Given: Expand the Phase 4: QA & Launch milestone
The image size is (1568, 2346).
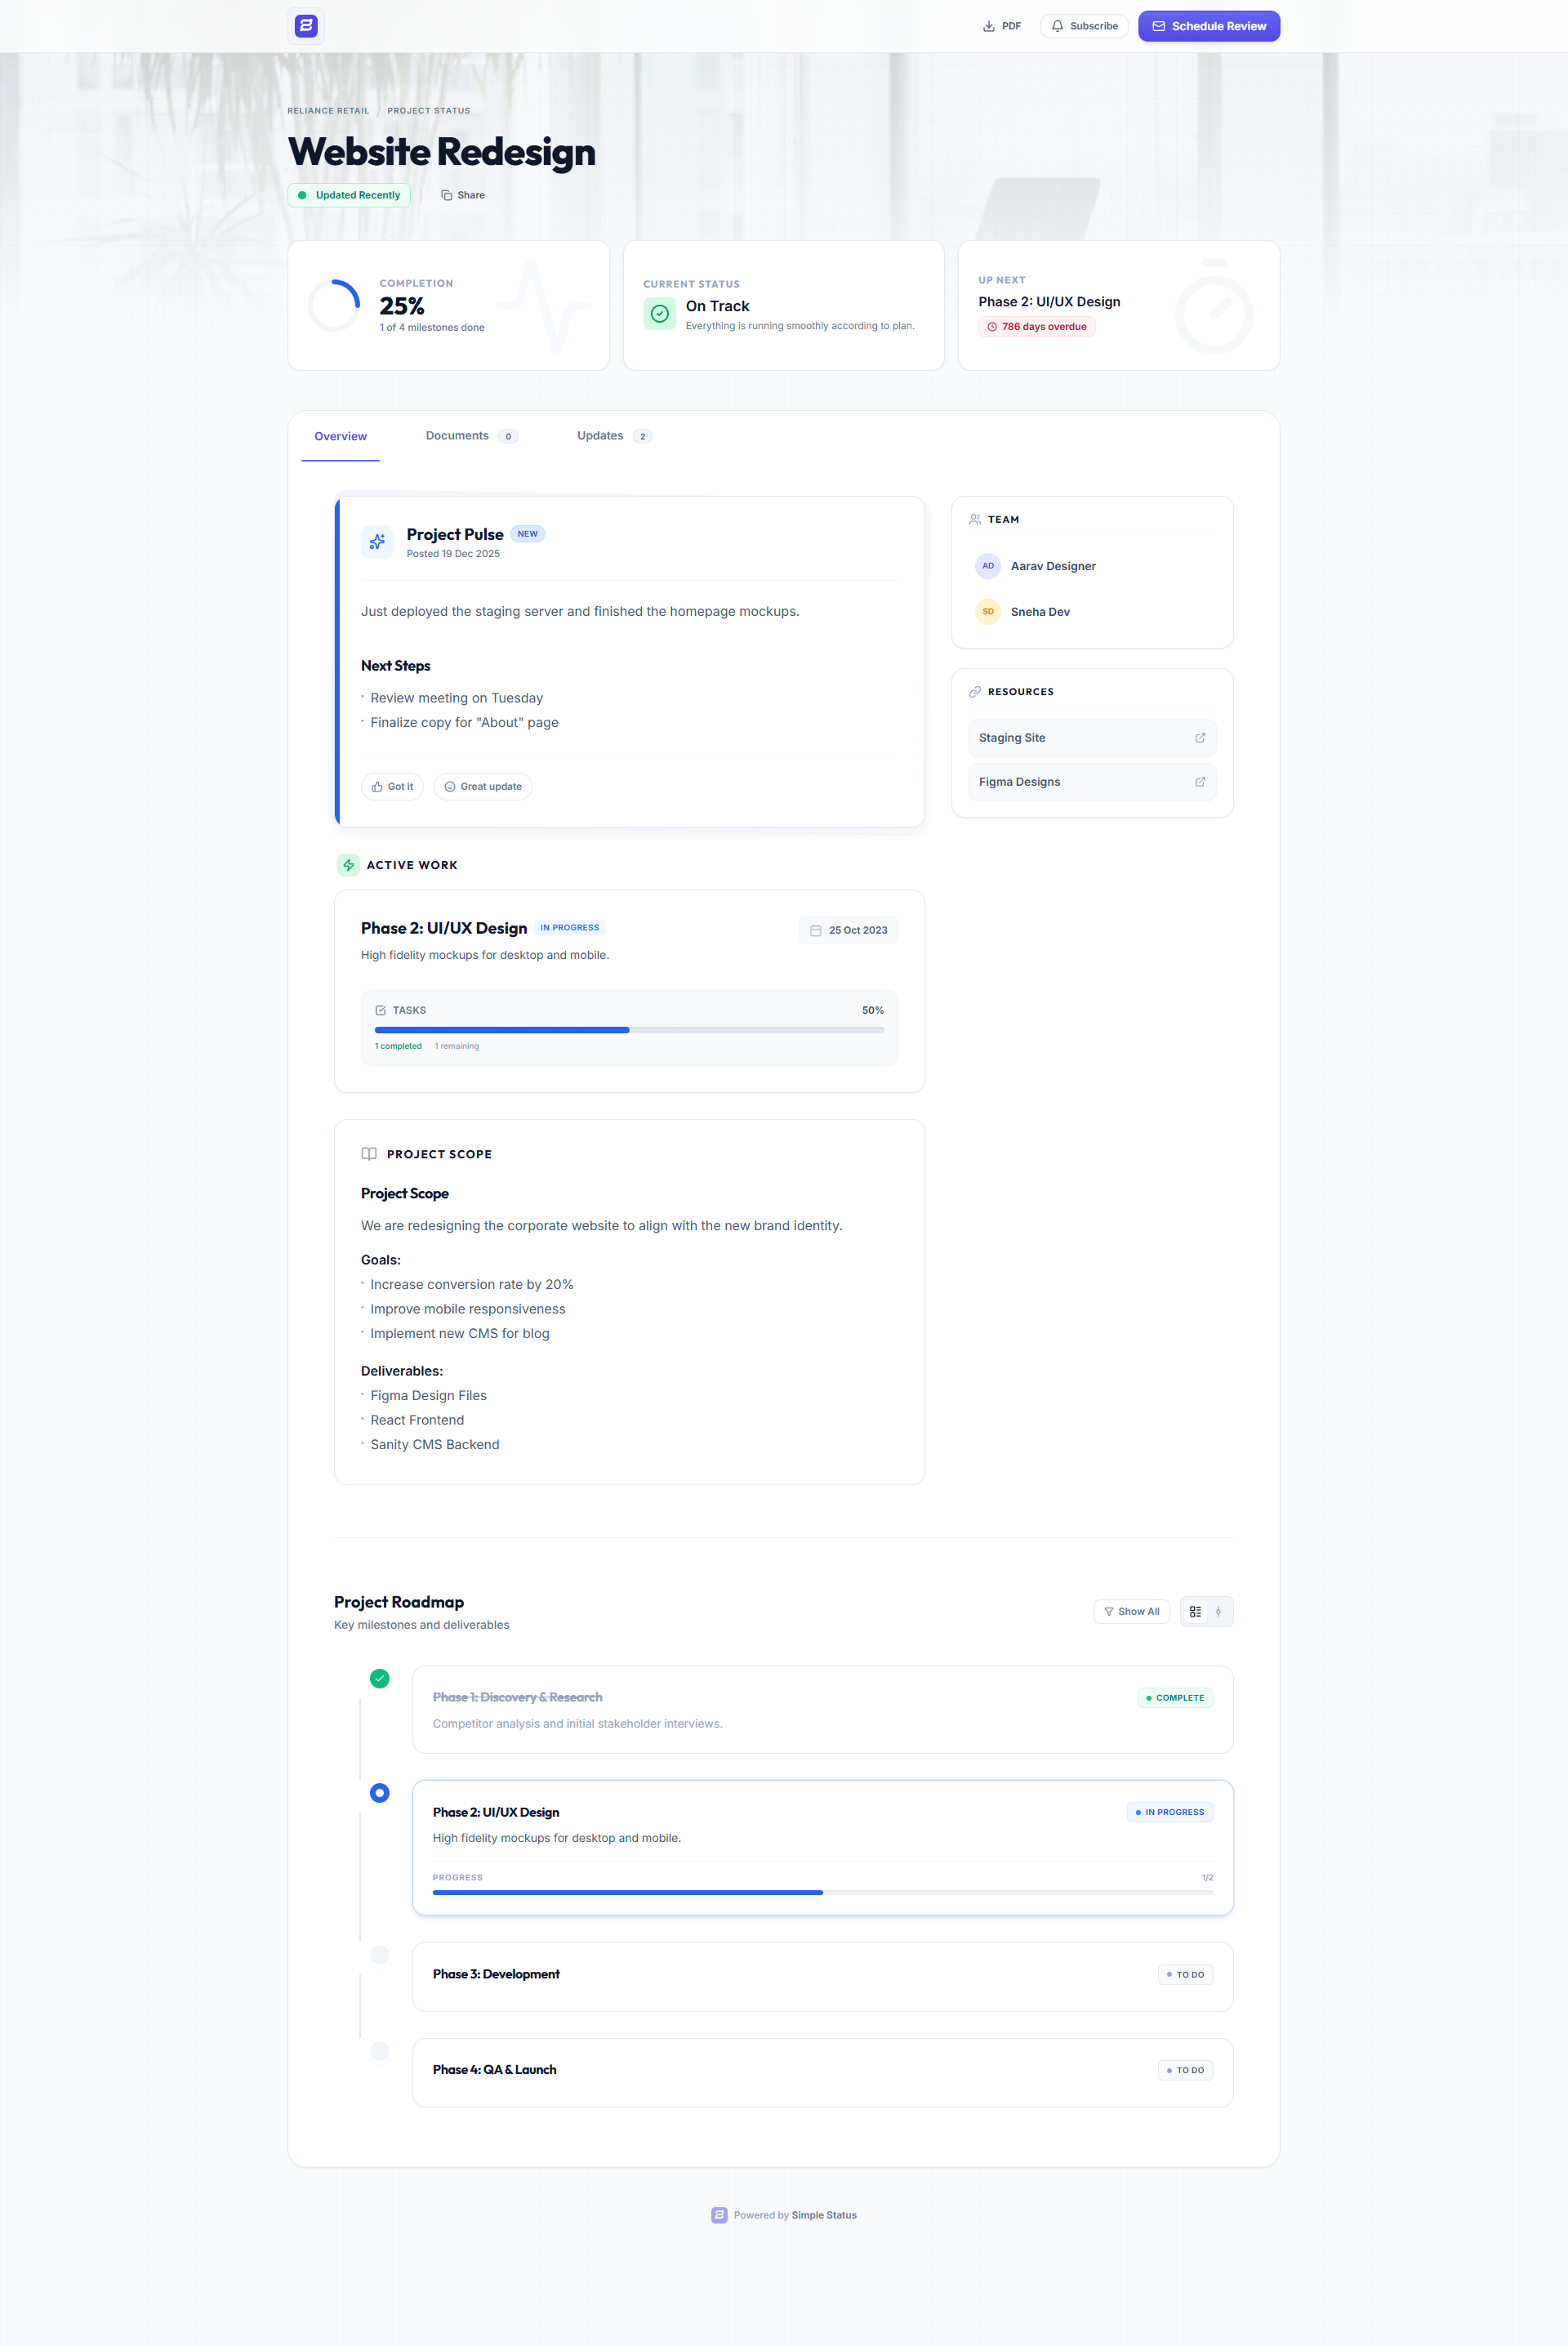Looking at the screenshot, I should pos(822,2071).
